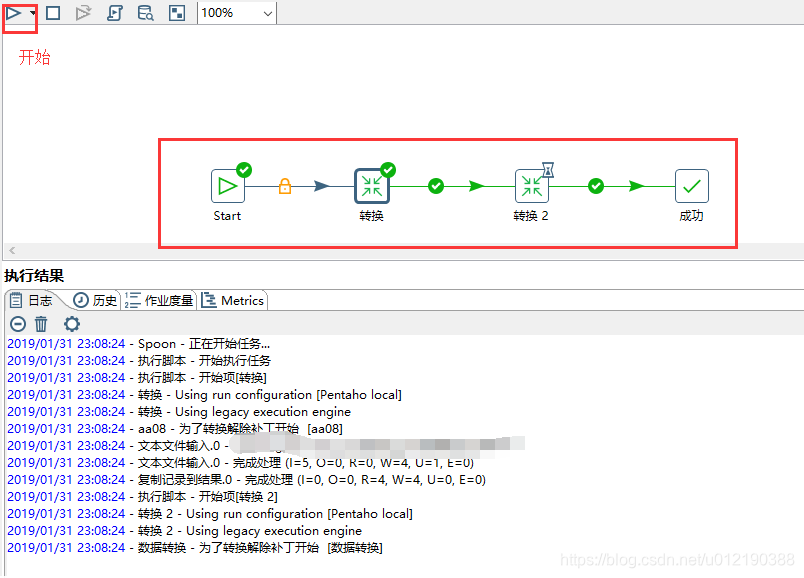Click log line '转换 - Using run configuration [Pentaho local]'
This screenshot has height=578, width=804.
(x=205, y=394)
